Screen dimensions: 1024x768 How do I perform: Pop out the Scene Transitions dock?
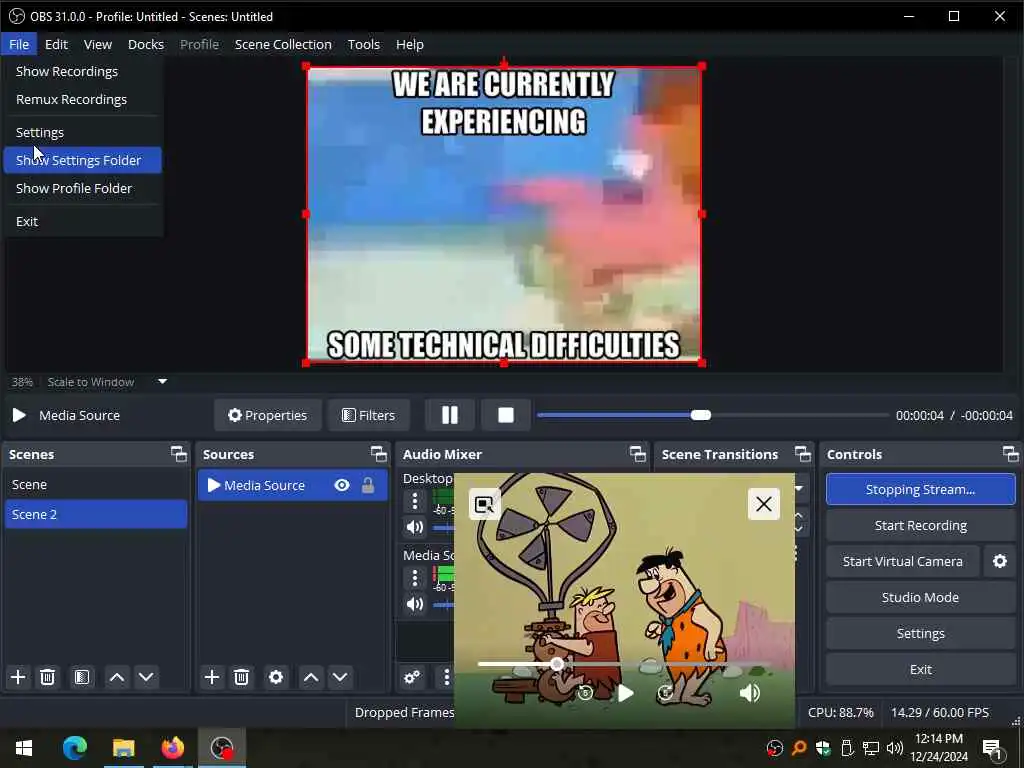tap(803, 454)
